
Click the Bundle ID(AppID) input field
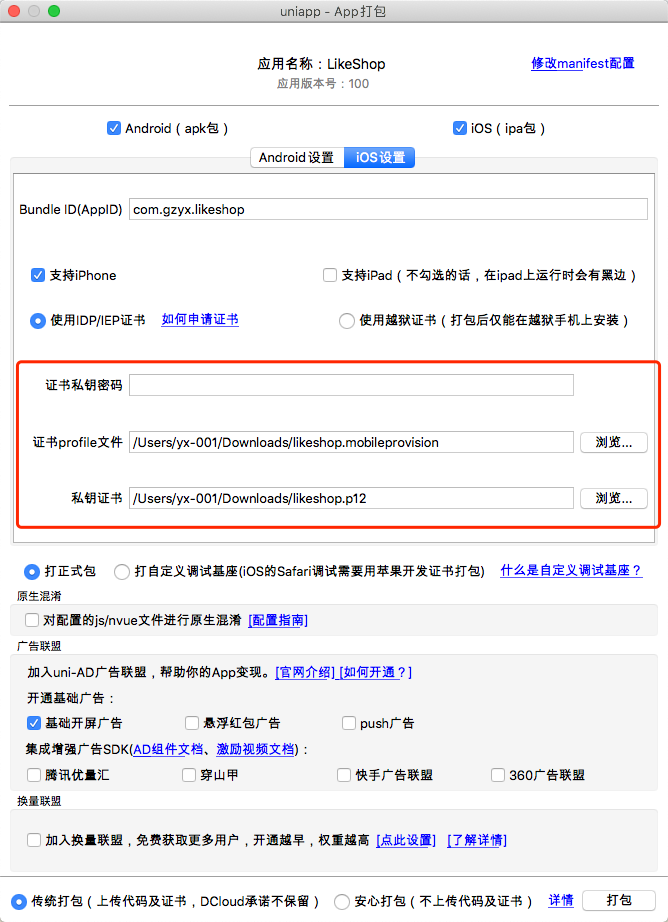388,209
